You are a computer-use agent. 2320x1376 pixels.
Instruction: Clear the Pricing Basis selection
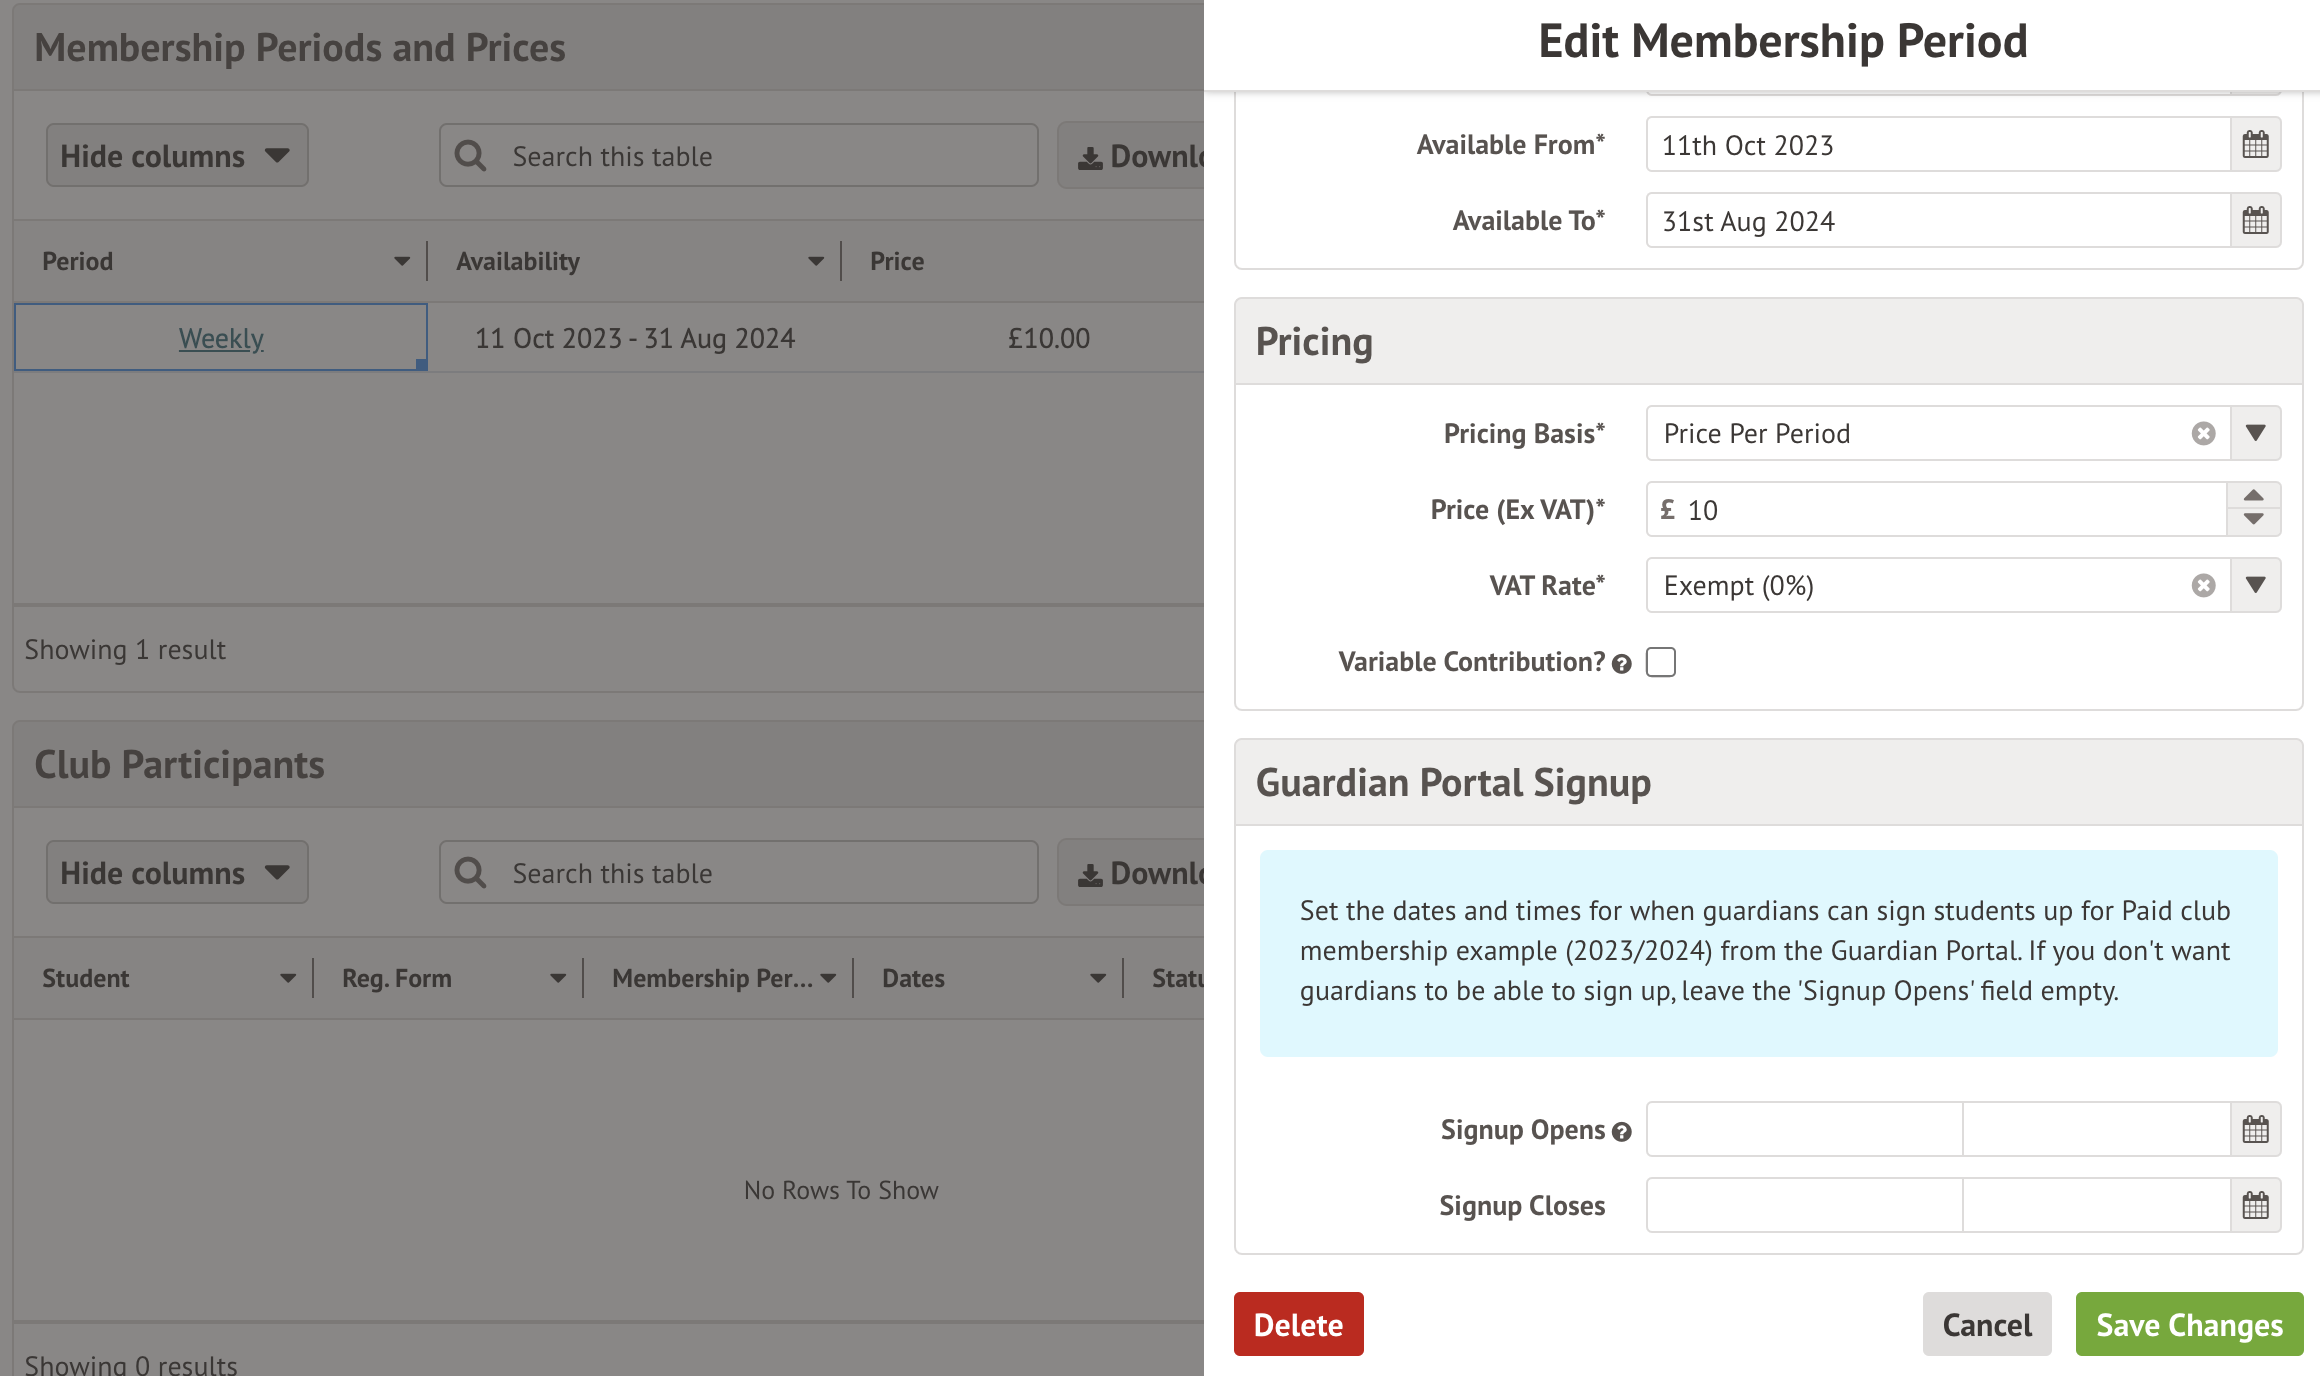(x=2203, y=433)
